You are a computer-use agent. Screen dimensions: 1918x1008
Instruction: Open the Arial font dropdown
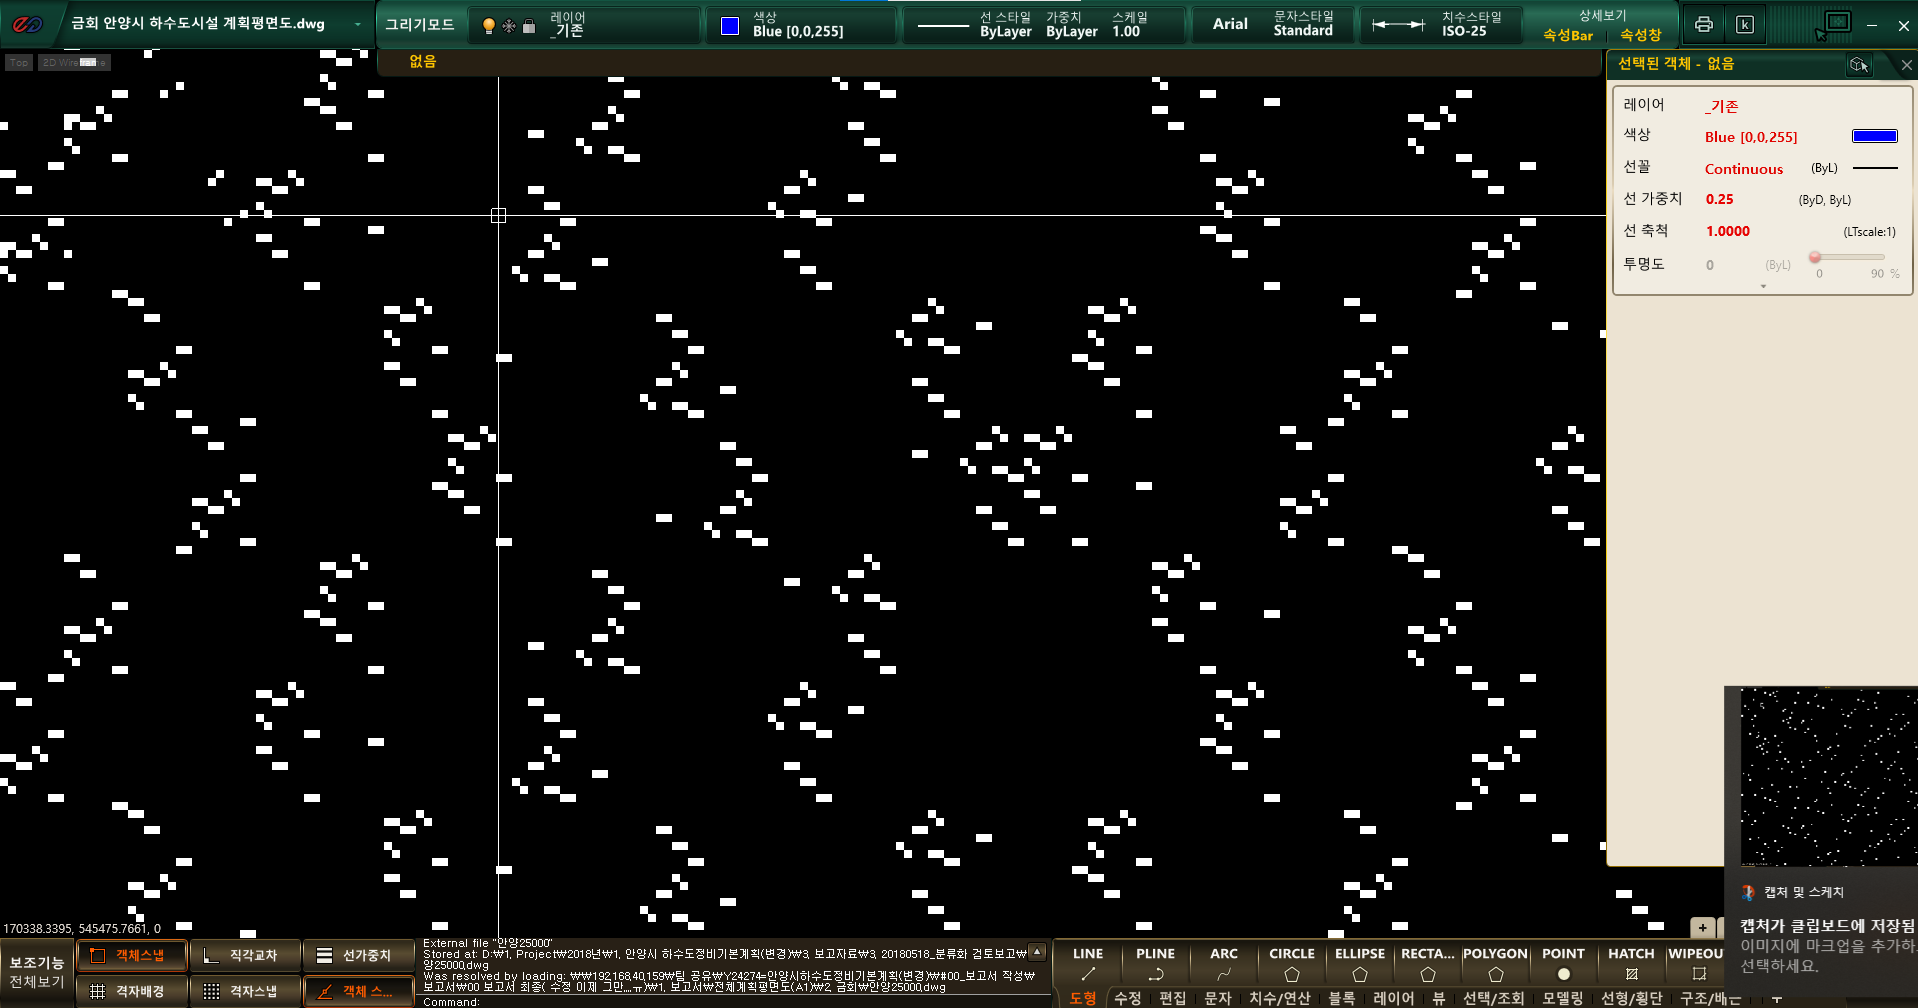click(1230, 24)
